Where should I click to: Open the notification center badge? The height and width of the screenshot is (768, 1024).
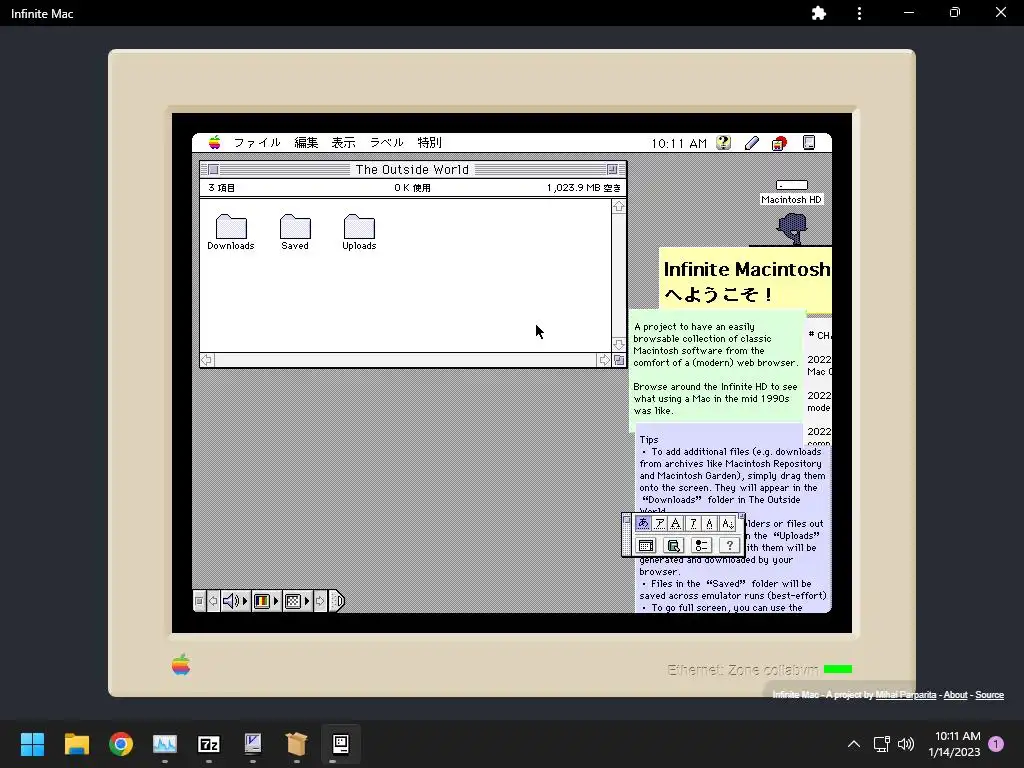pyautogui.click(x=996, y=744)
